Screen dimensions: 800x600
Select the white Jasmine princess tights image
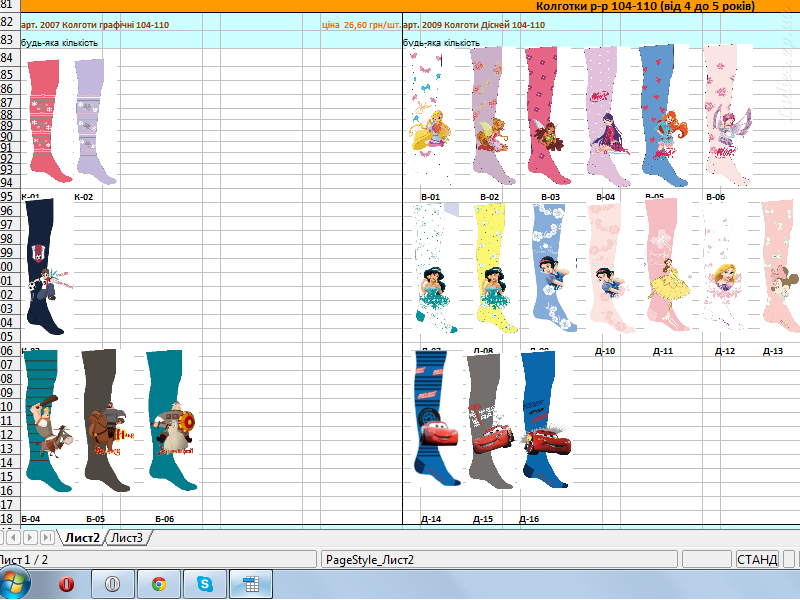pyautogui.click(x=435, y=269)
